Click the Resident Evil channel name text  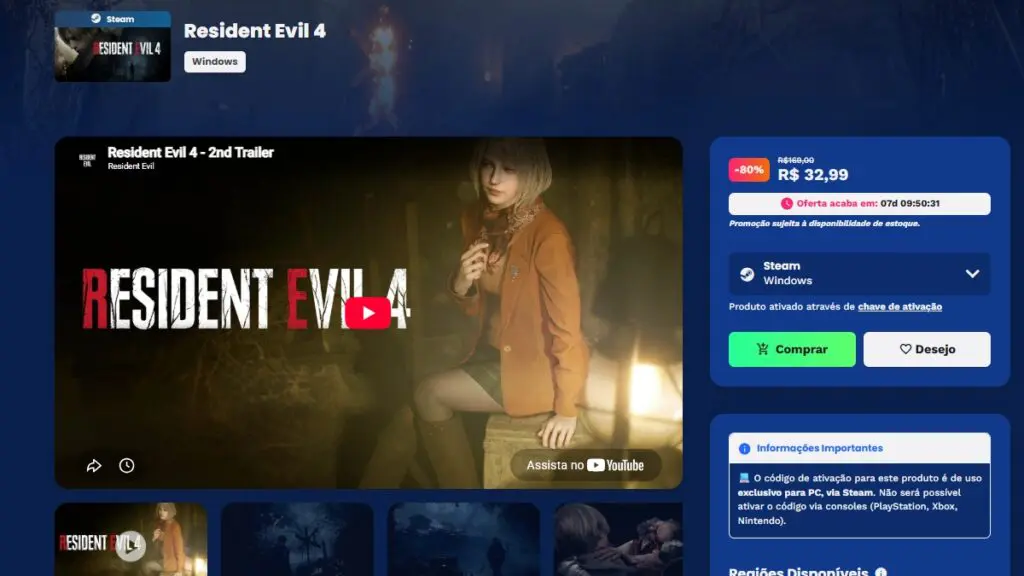[x=131, y=166]
